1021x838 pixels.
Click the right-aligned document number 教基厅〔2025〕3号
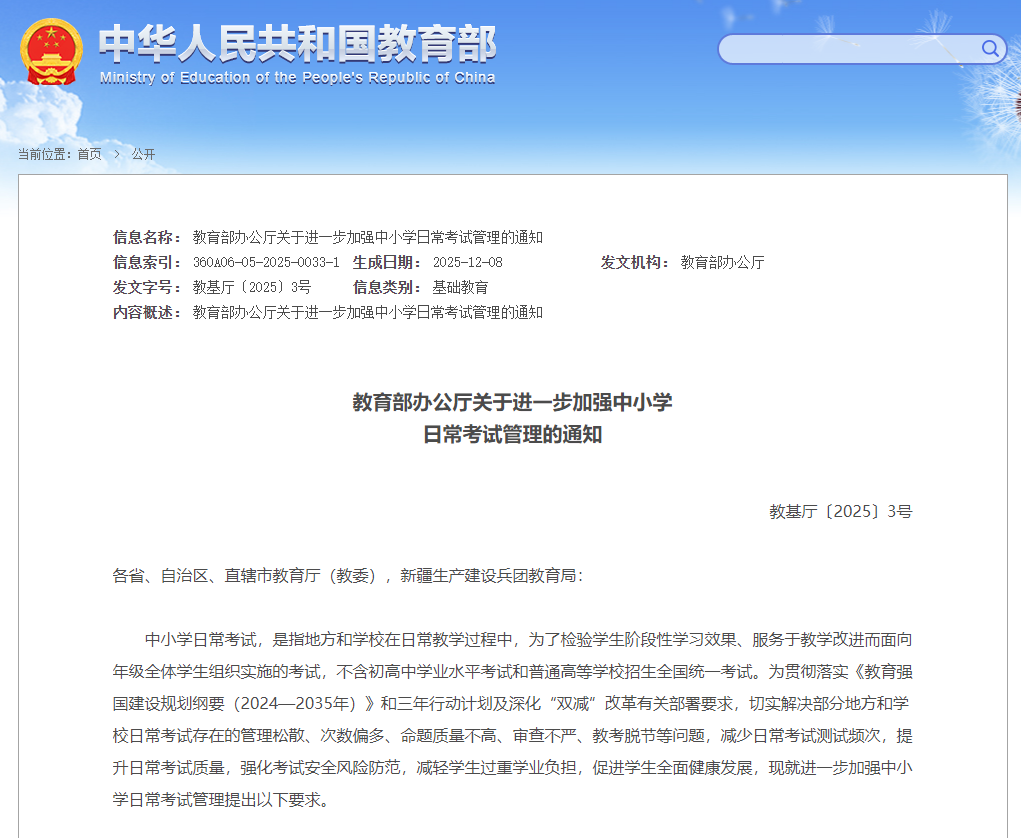click(x=840, y=511)
